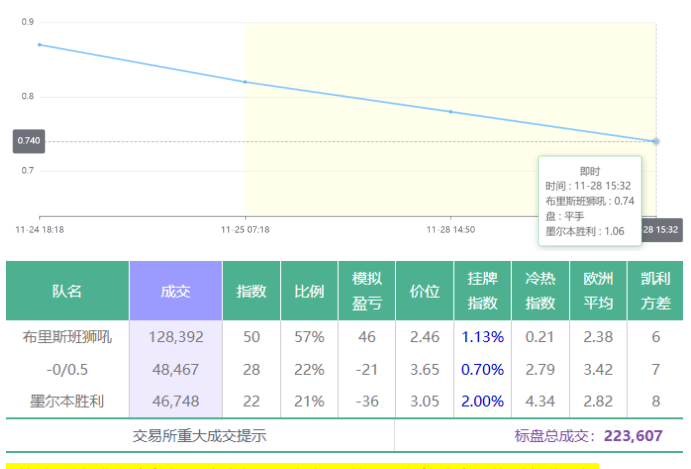The image size is (691, 469).
Task: Click the 标盘总成交 223,607 total
Action: click(588, 436)
